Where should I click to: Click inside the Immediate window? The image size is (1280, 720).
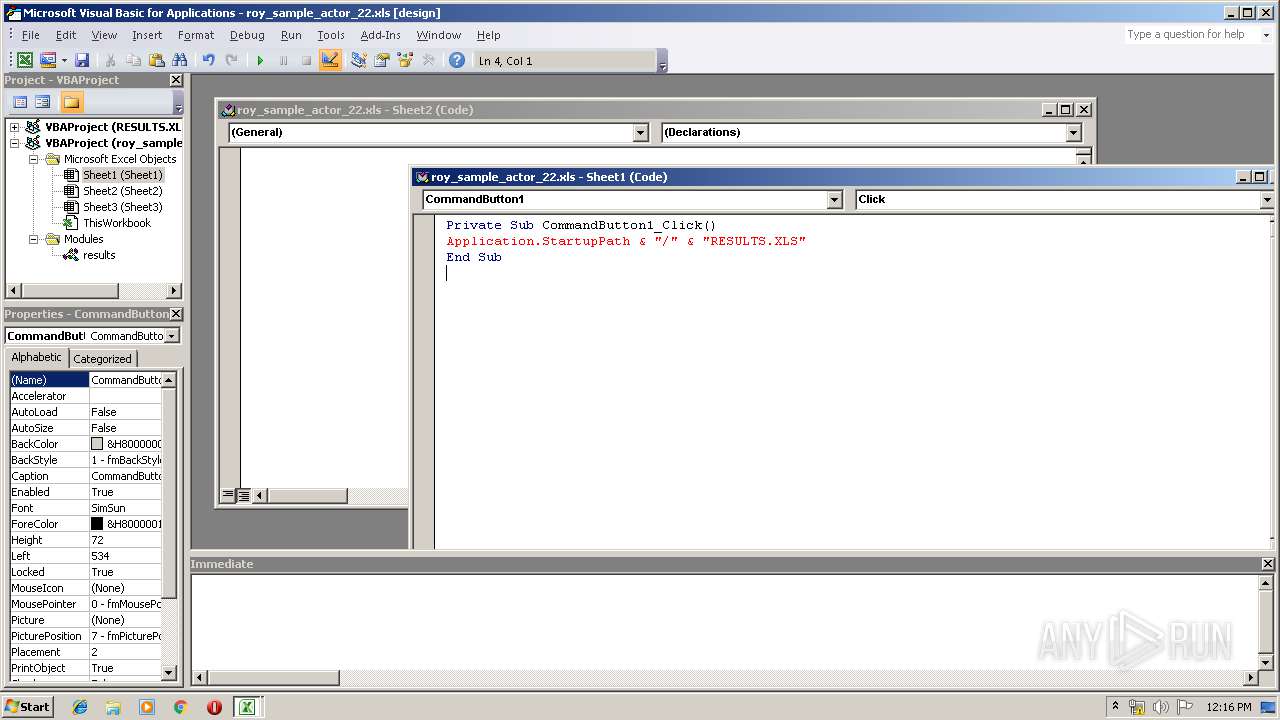(x=723, y=620)
